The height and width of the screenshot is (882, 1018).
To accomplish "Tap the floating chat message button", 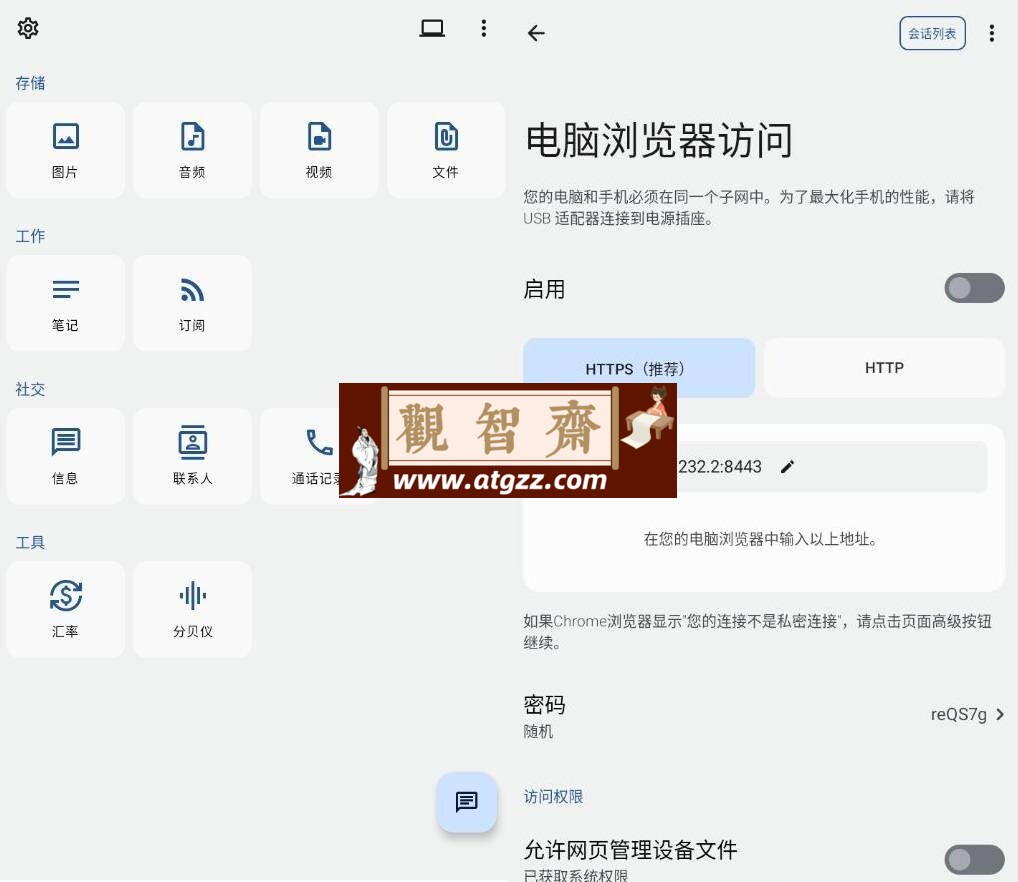I will click(467, 802).
